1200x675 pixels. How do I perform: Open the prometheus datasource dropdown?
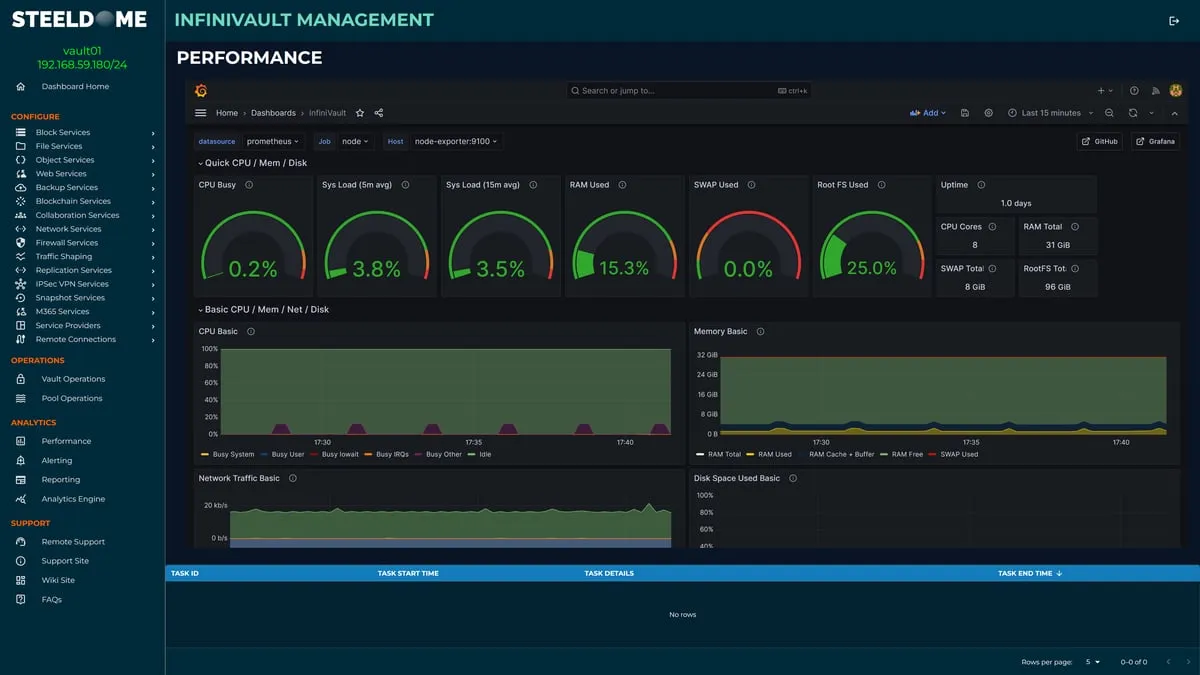pos(273,141)
